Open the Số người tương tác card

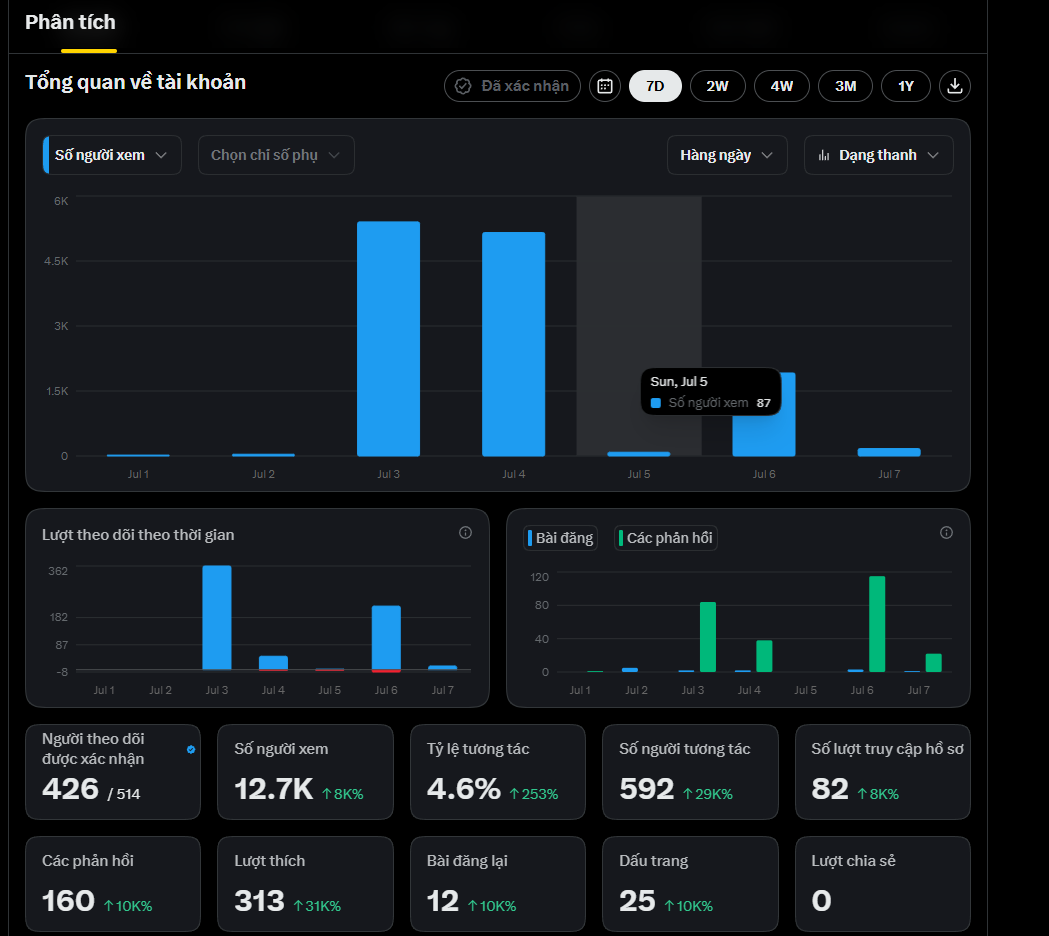point(690,772)
